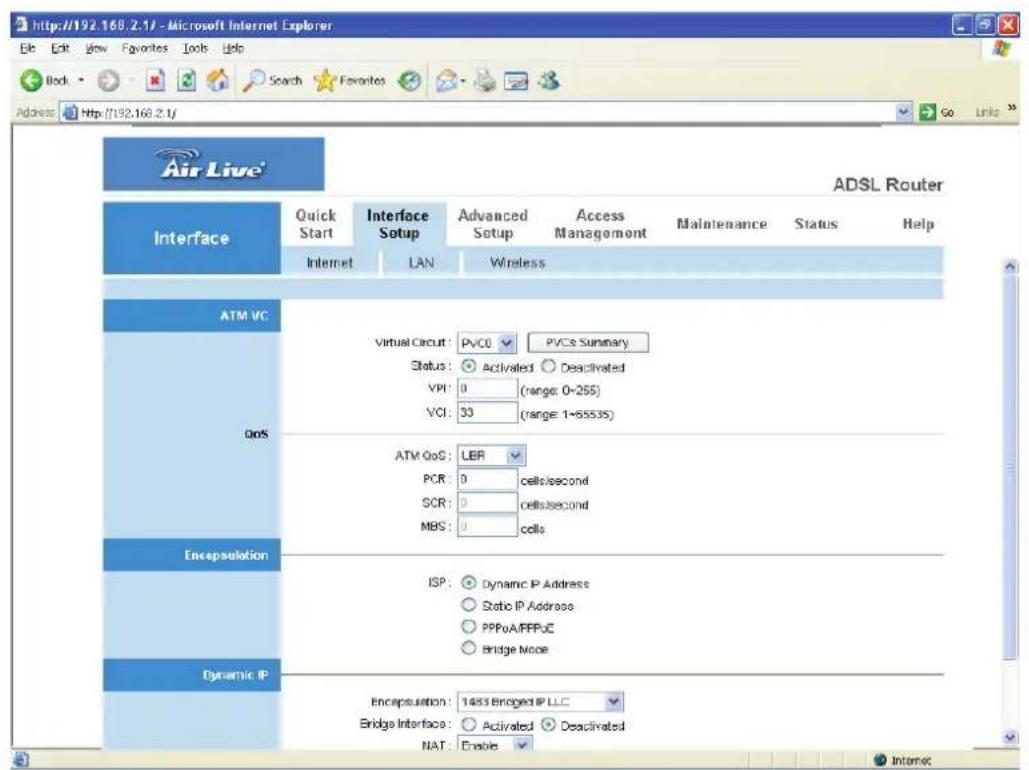The width and height of the screenshot is (1029, 770).
Task: Open the Wireless sub-tab
Action: [x=518, y=263]
